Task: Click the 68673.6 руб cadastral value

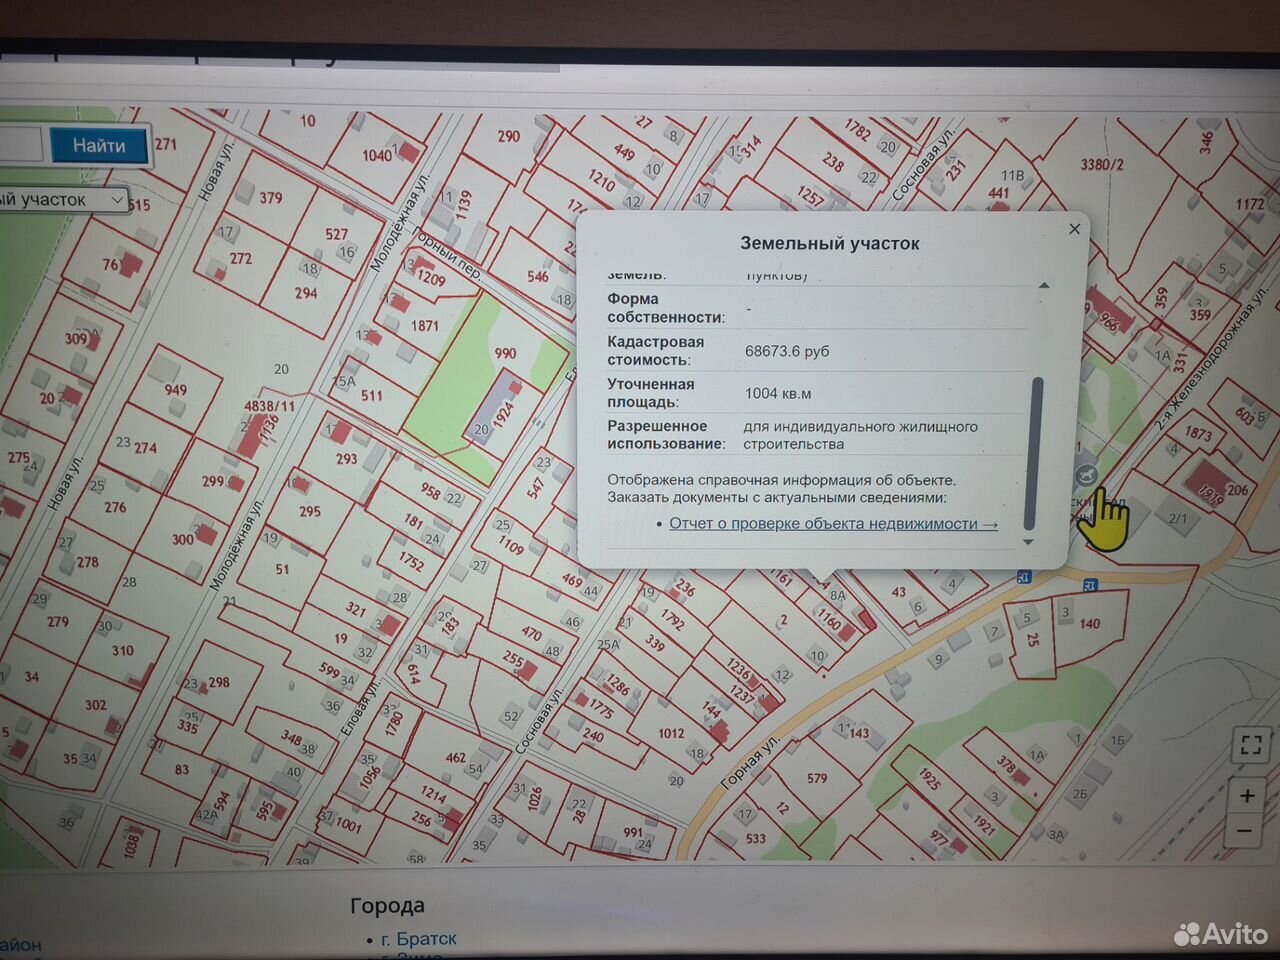Action: coord(787,351)
